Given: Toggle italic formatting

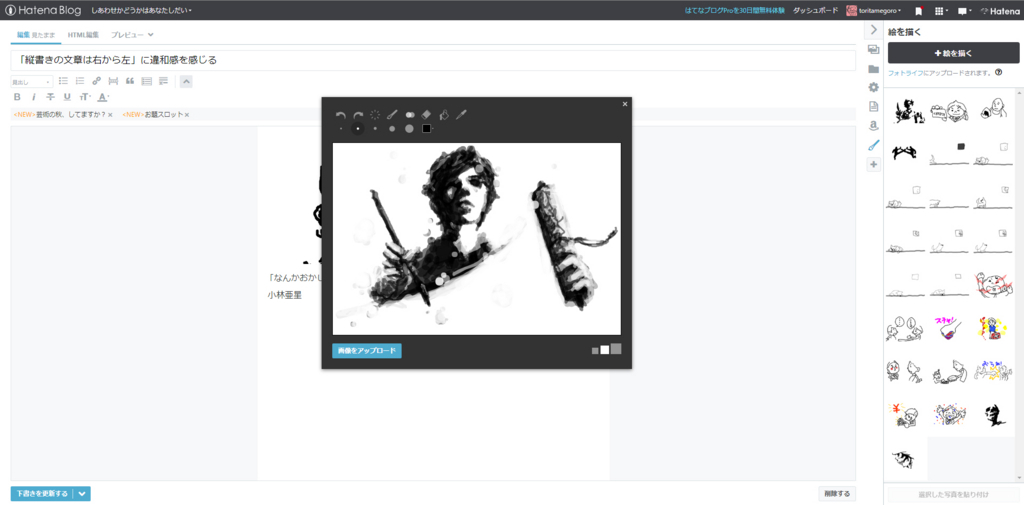Looking at the screenshot, I should [x=34, y=97].
